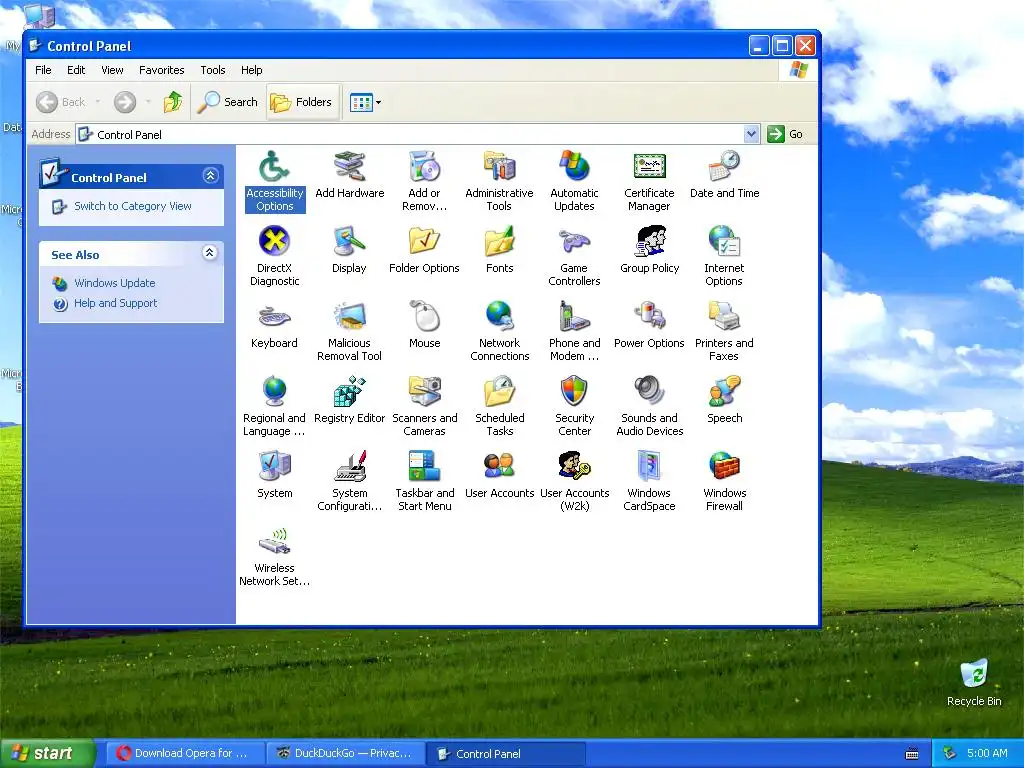Open Game Controllers icon
This screenshot has width=1024, height=768.
coord(575,257)
